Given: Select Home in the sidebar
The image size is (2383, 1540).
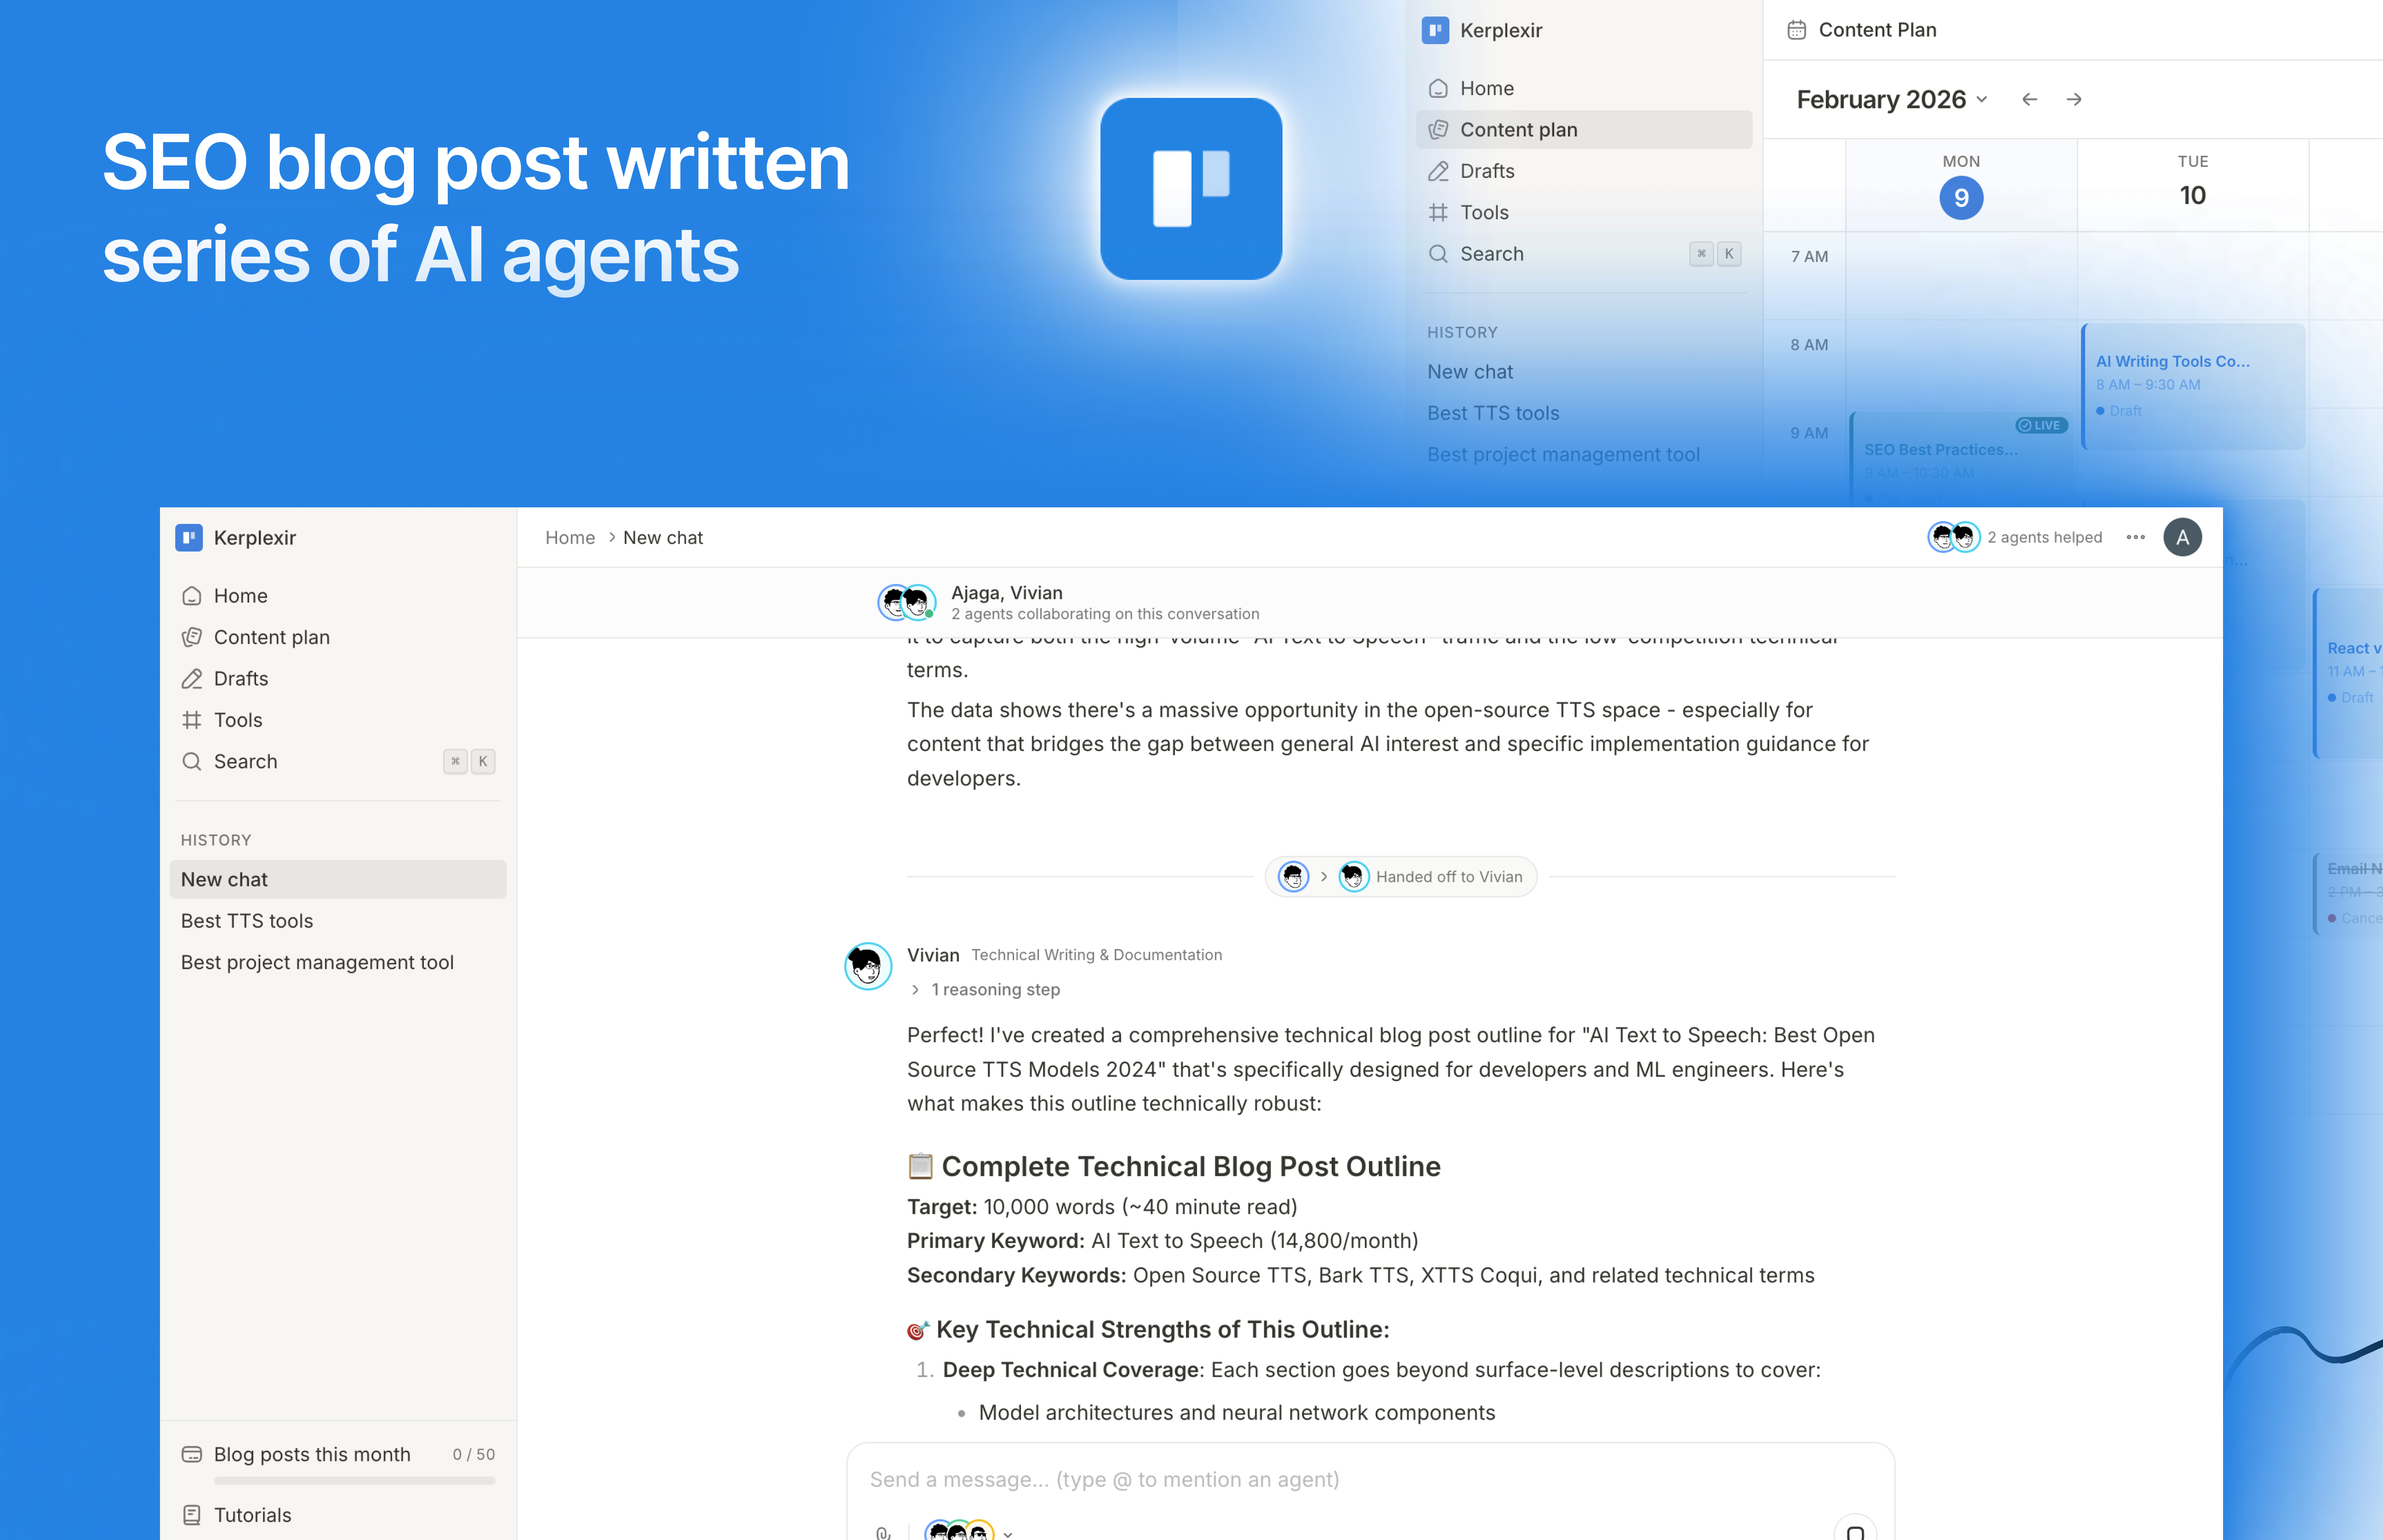Looking at the screenshot, I should tap(240, 595).
